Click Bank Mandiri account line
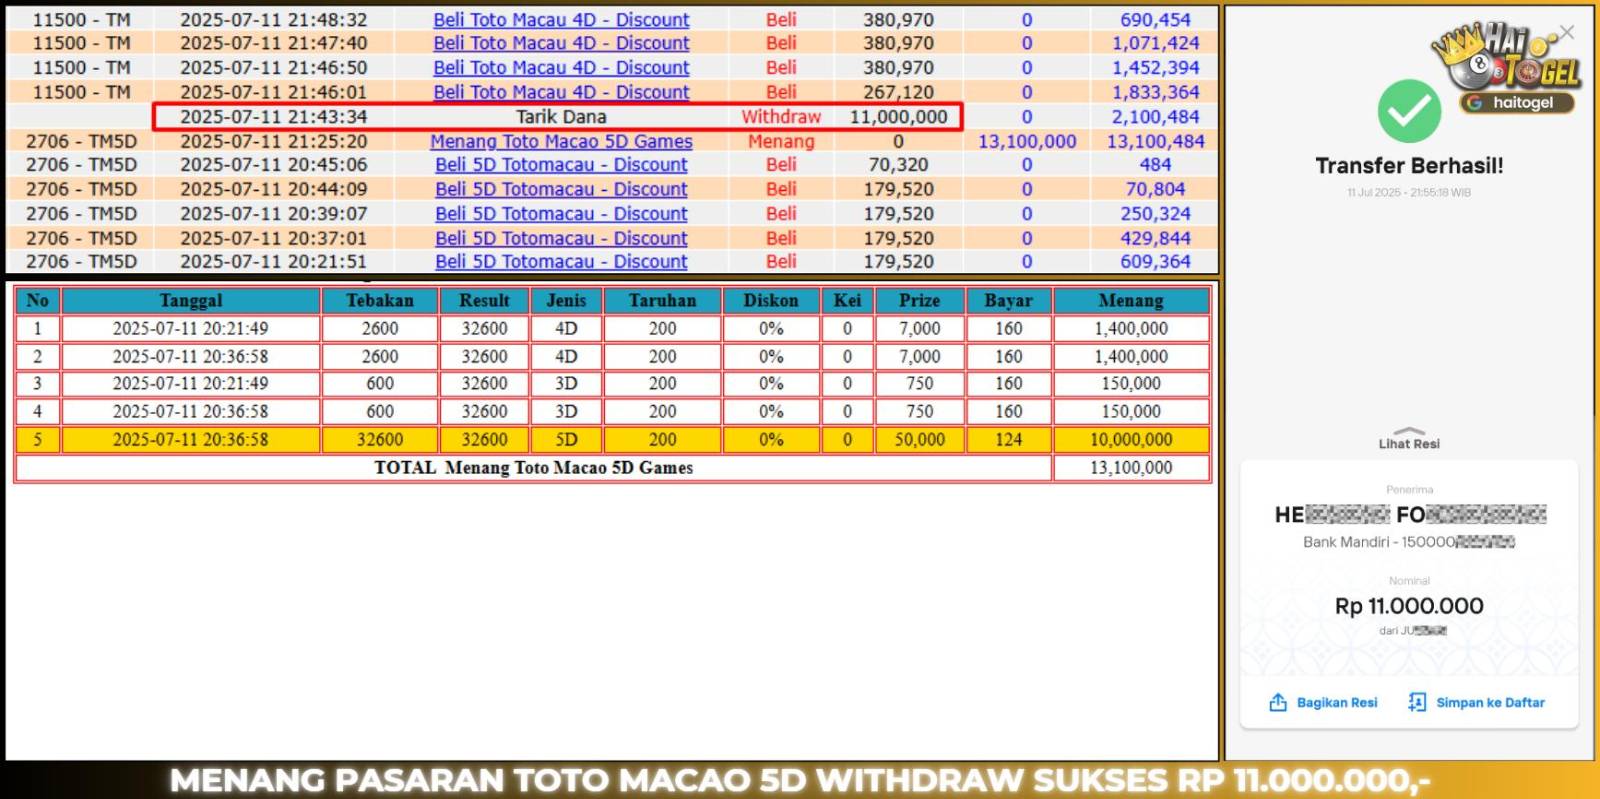The image size is (1600, 799). click(x=1409, y=542)
